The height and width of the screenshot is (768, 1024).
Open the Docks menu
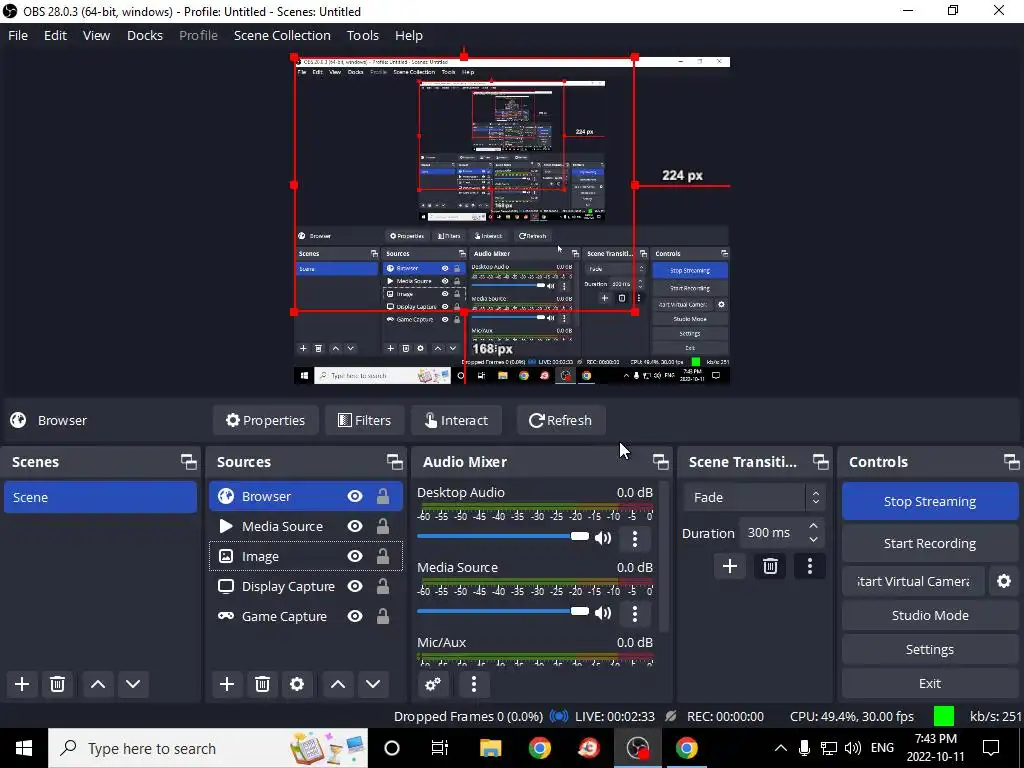(144, 35)
